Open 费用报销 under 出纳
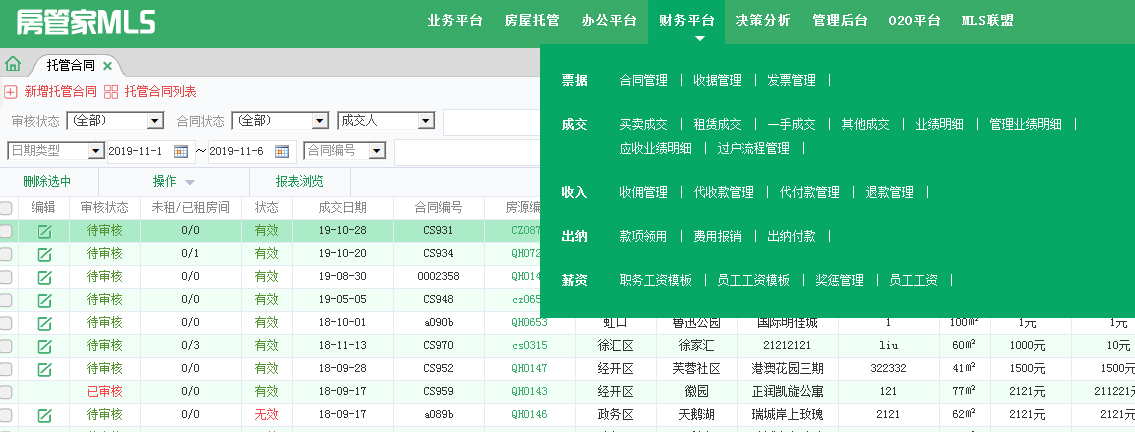The height and width of the screenshot is (432, 1135). [x=717, y=237]
